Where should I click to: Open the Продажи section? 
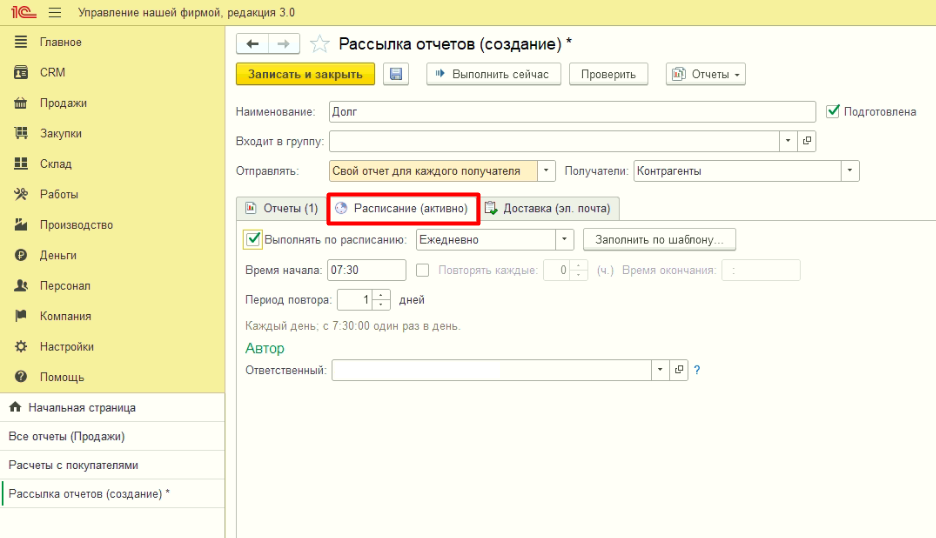63,103
